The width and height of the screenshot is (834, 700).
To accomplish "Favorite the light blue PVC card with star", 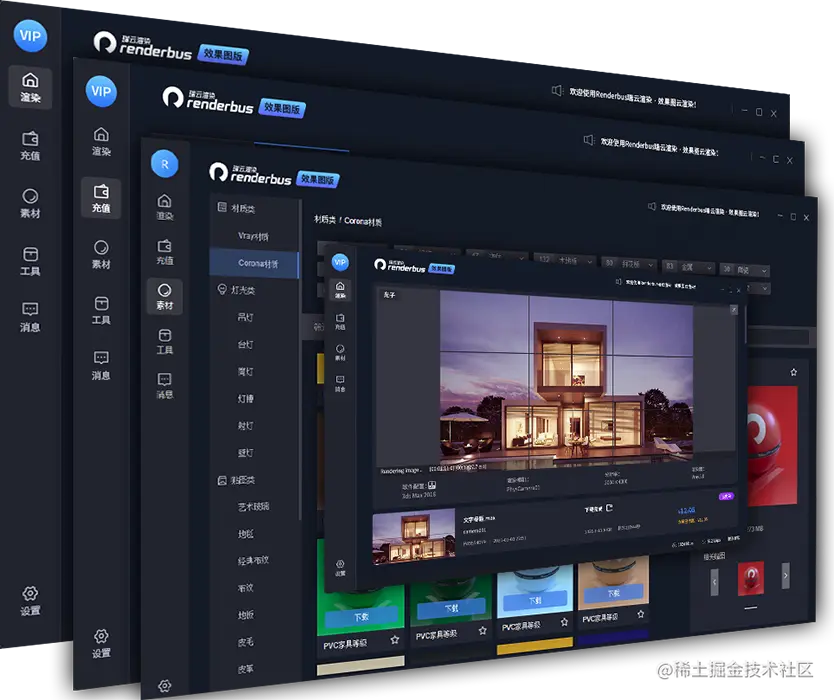I will tap(564, 622).
